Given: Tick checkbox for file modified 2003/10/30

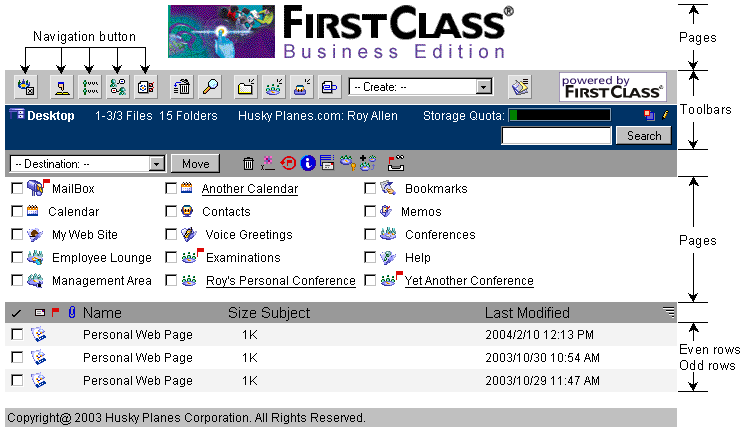Looking at the screenshot, I should (17, 357).
